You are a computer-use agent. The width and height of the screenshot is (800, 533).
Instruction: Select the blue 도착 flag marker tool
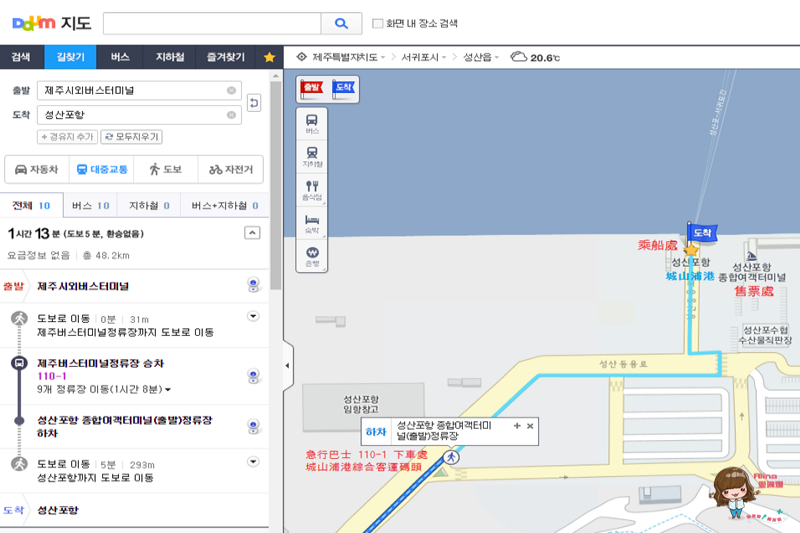[343, 89]
